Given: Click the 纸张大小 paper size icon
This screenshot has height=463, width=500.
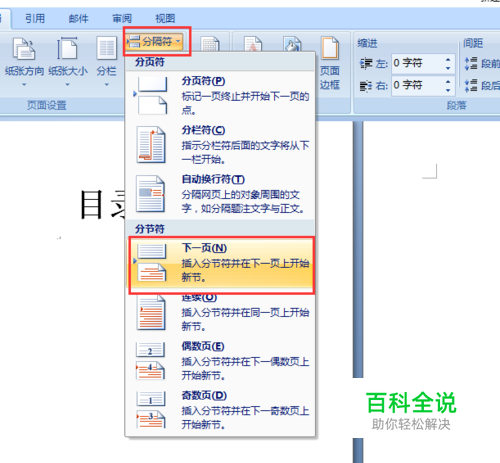Looking at the screenshot, I should point(67,49).
